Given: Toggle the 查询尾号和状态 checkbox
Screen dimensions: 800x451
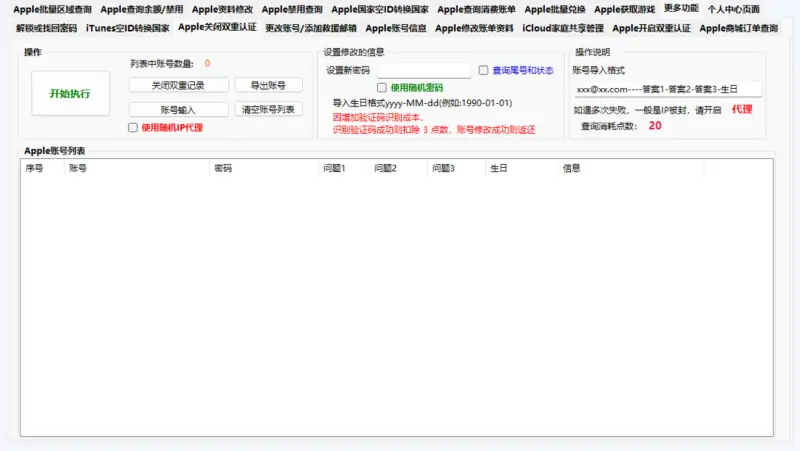Looking at the screenshot, I should click(x=484, y=71).
